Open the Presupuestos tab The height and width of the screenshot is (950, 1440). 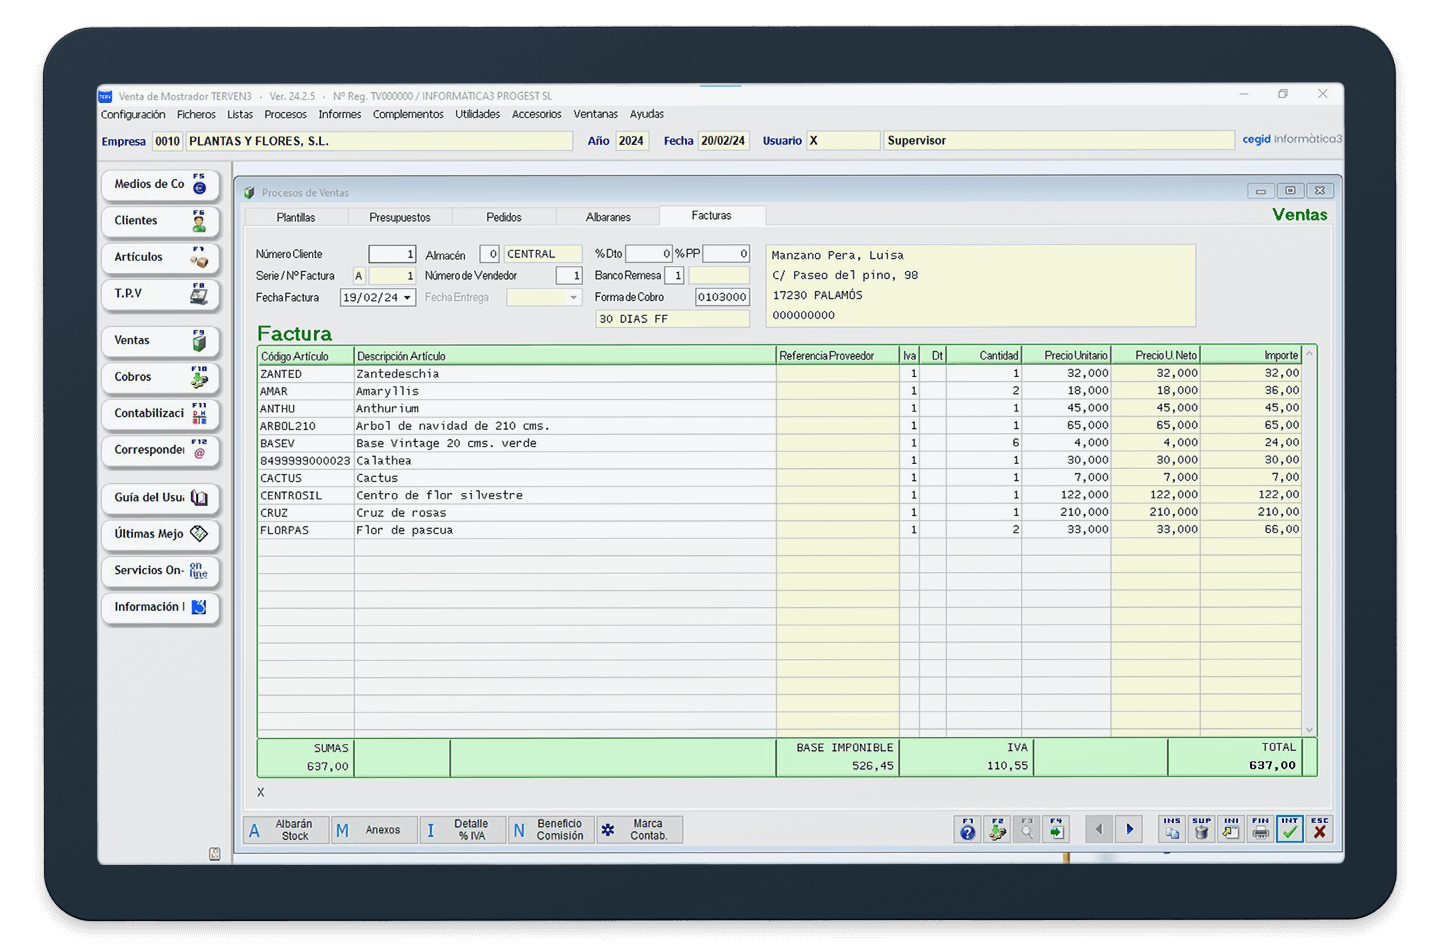click(399, 217)
